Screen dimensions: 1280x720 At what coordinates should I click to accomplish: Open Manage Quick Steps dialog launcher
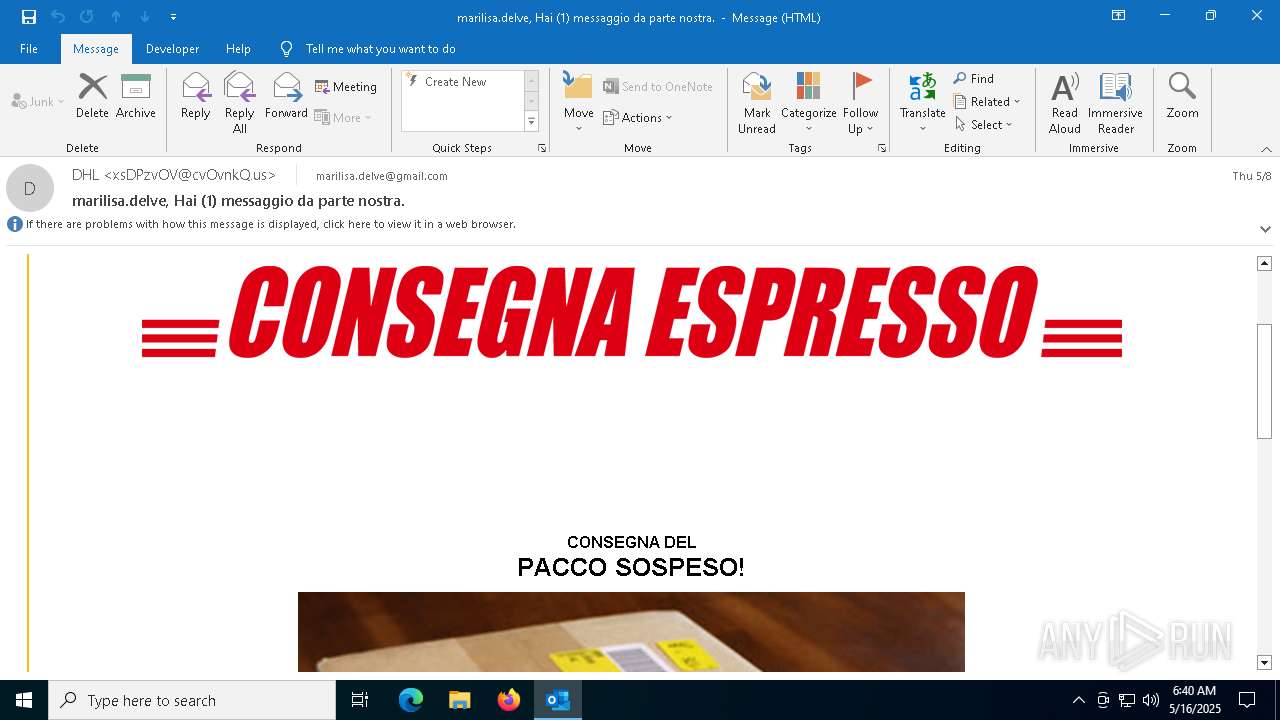pos(542,148)
